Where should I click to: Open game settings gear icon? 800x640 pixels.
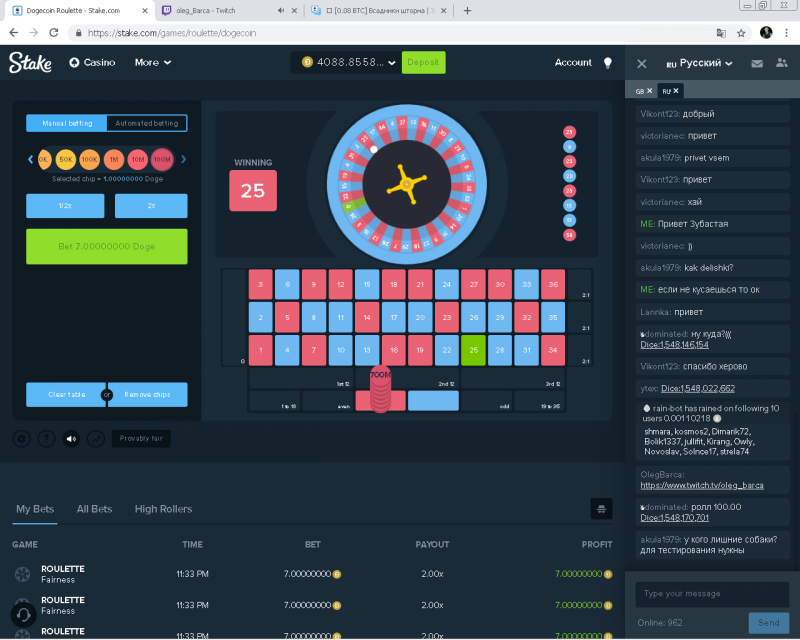click(21, 438)
